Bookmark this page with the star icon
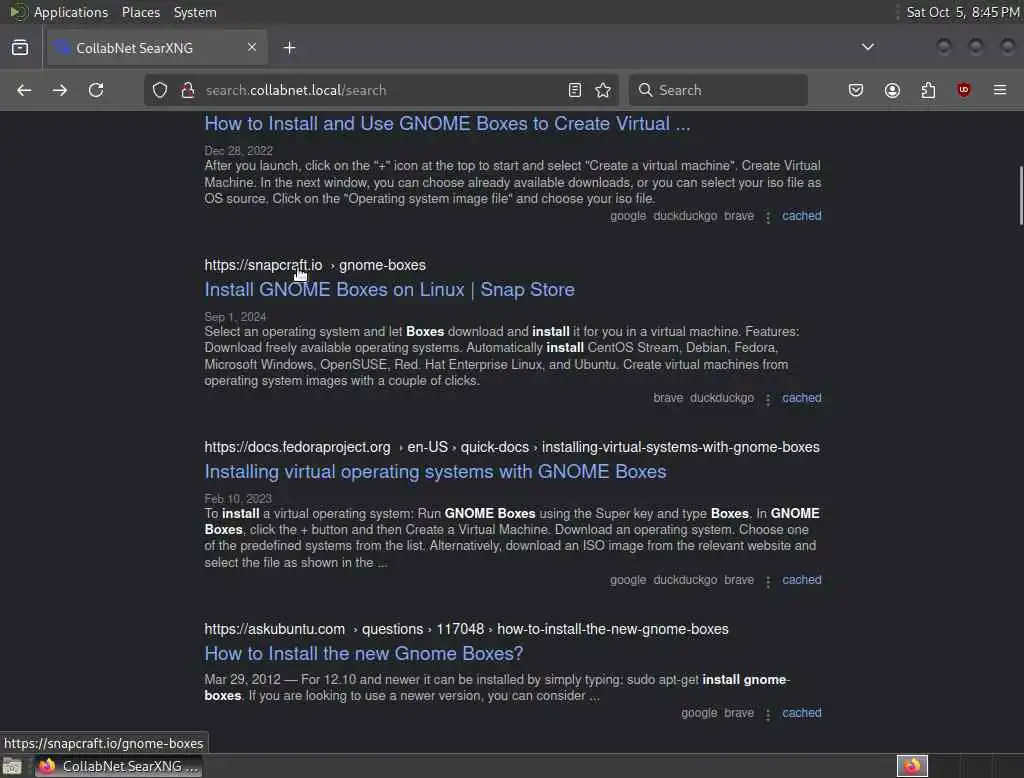Screen dimensions: 1024x778 click(603, 90)
